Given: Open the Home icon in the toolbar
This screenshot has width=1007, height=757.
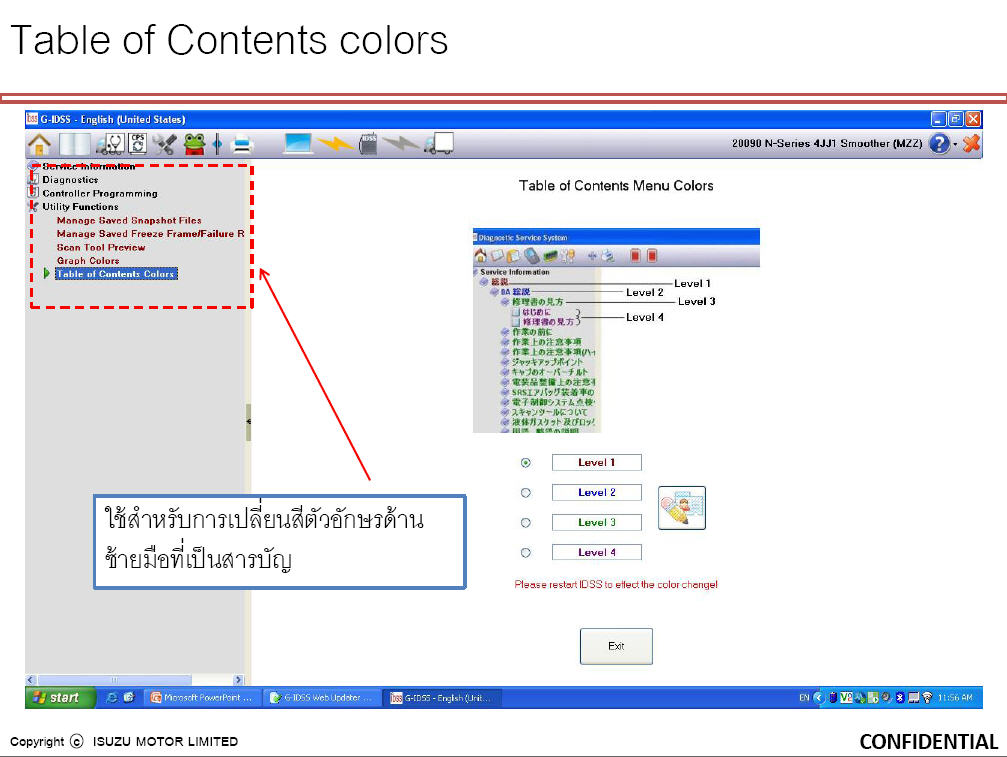Looking at the screenshot, I should [39, 144].
